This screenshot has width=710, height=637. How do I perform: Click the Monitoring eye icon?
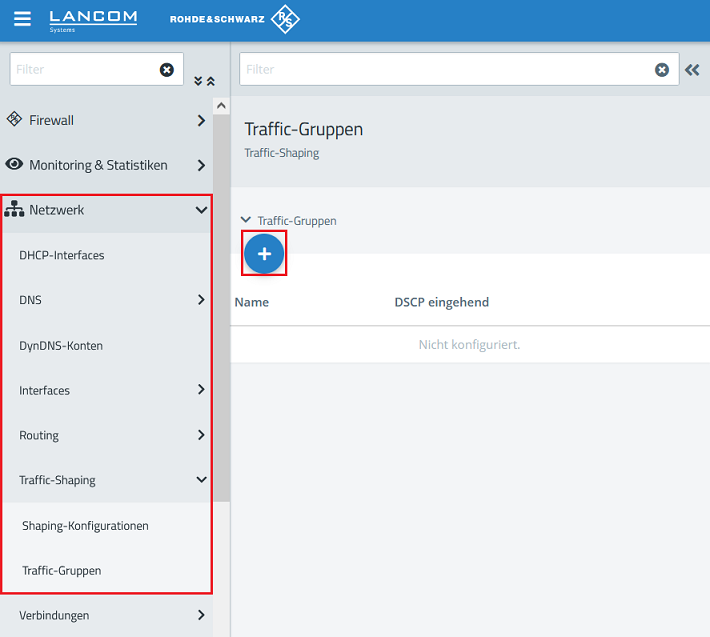(14, 165)
